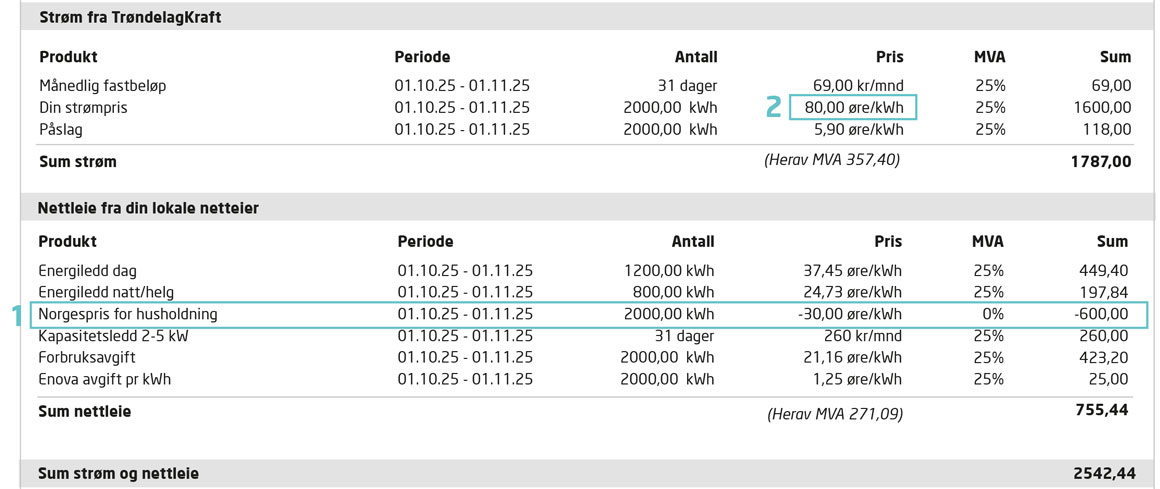Select the -600,00 sum value
Image resolution: width=1160 pixels, height=489 pixels.
[x=1101, y=314]
